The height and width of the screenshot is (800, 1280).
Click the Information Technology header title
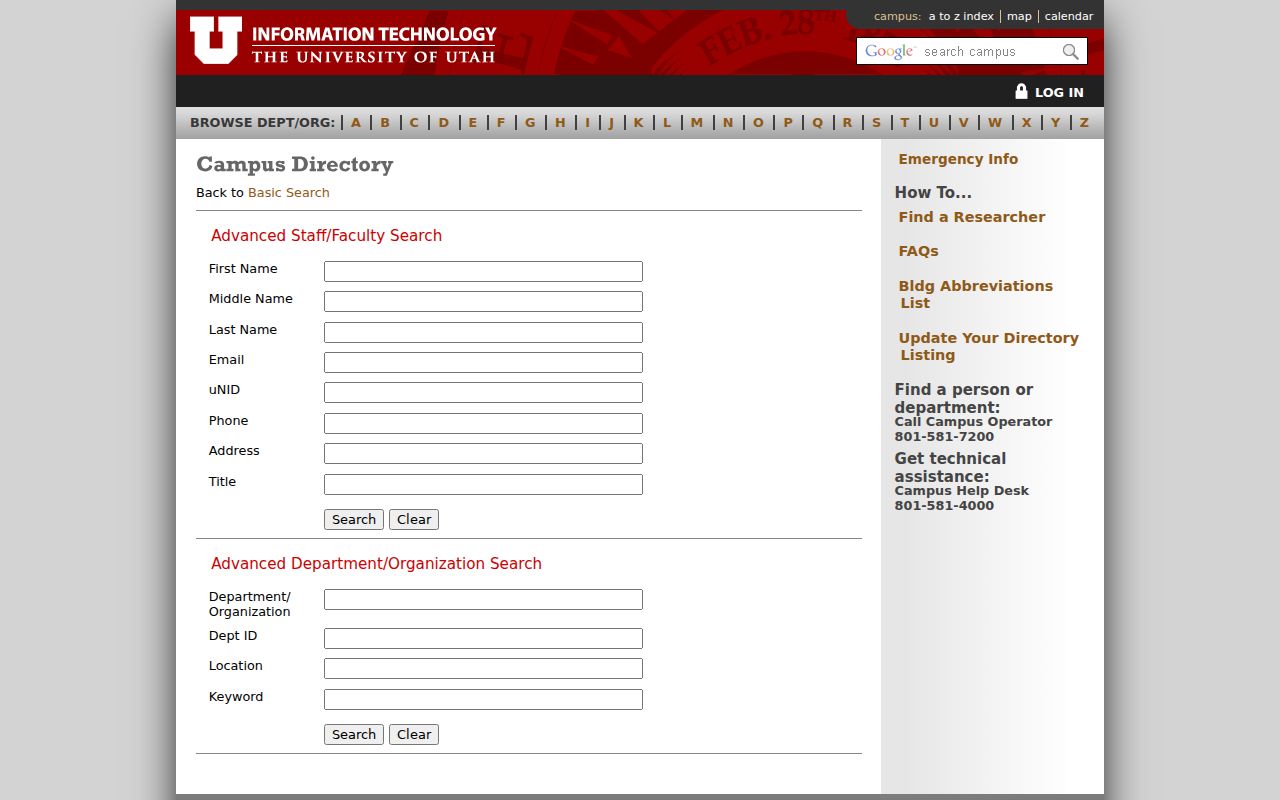click(374, 34)
